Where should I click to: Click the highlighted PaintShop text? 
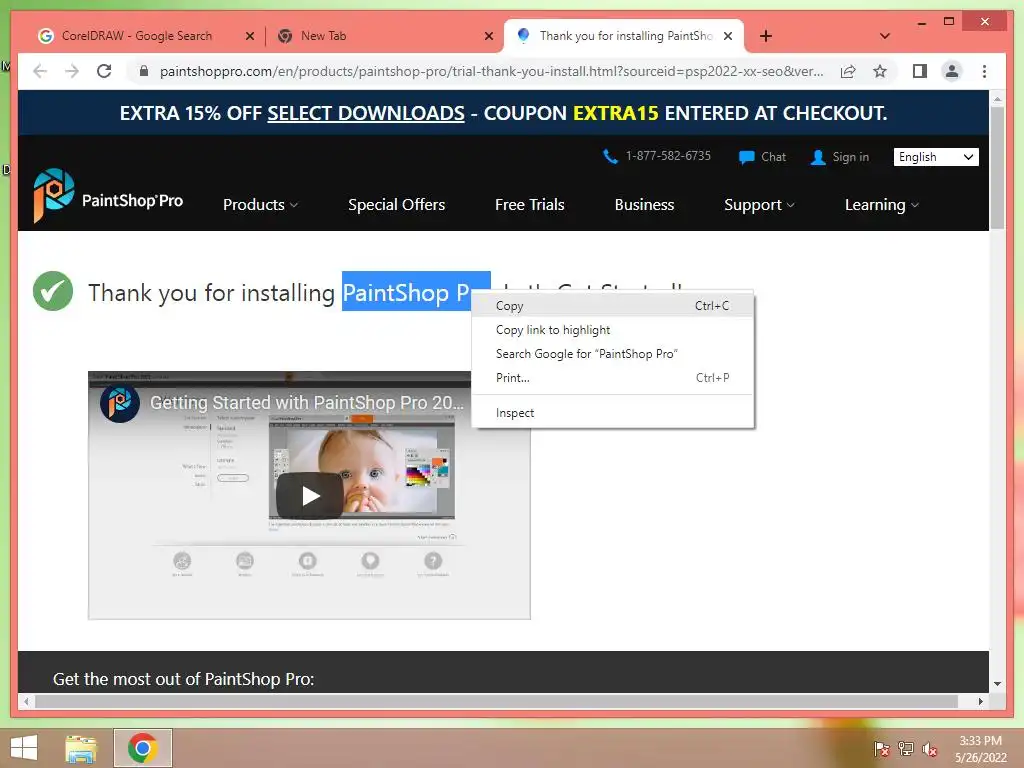click(x=406, y=293)
